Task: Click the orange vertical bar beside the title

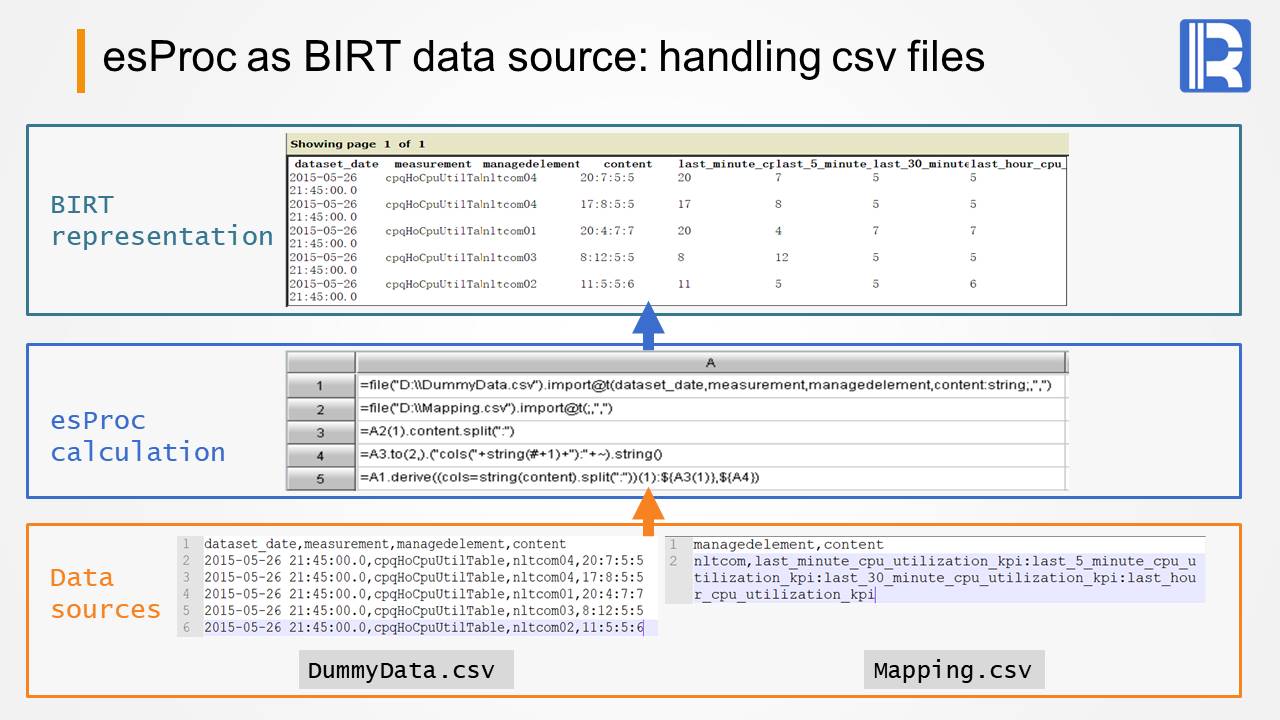Action: 81,61
